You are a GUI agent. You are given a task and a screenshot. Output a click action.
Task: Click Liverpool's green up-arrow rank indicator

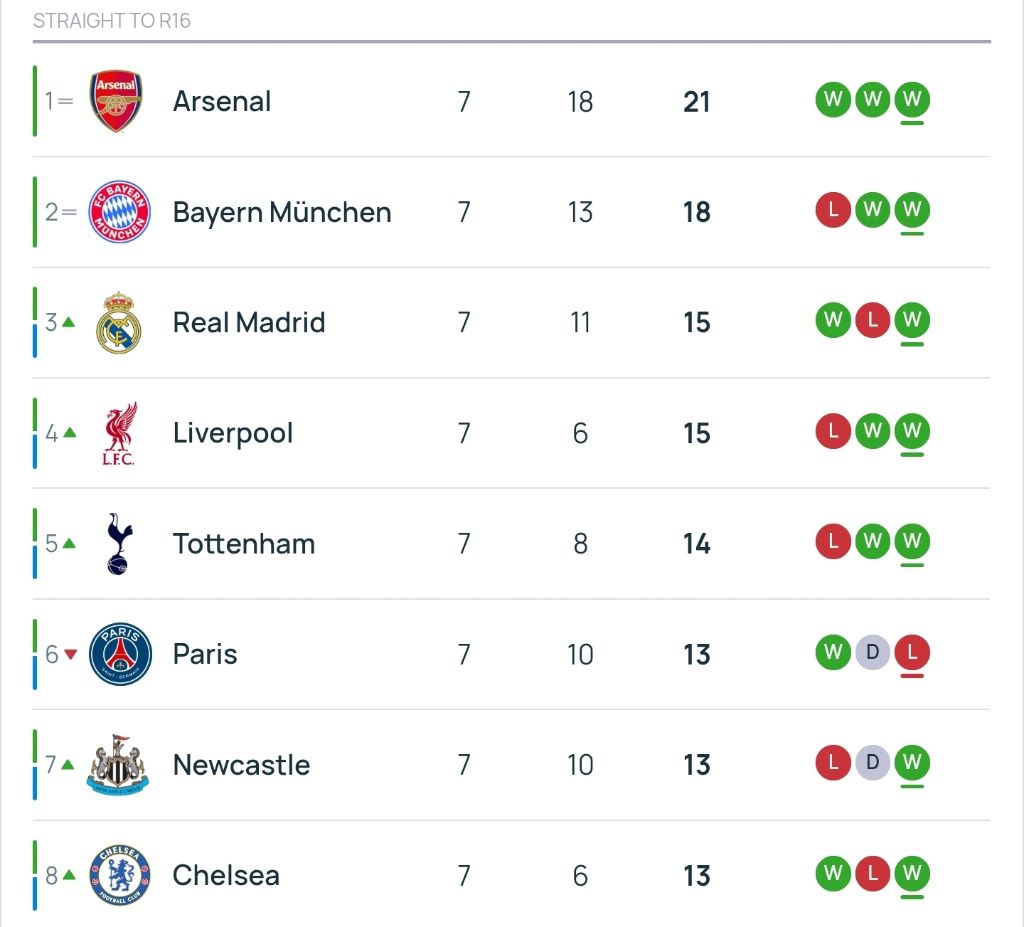[x=69, y=433]
